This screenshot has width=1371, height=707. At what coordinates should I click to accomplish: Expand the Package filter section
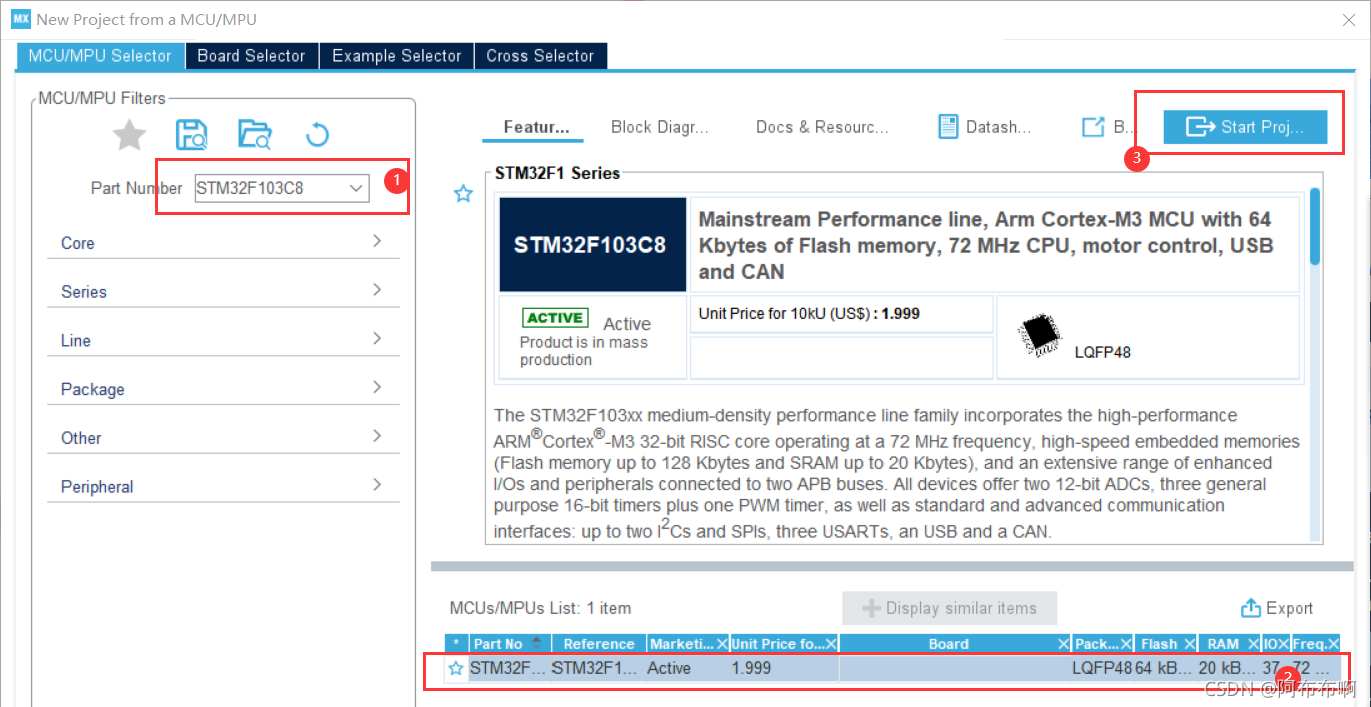[x=223, y=389]
